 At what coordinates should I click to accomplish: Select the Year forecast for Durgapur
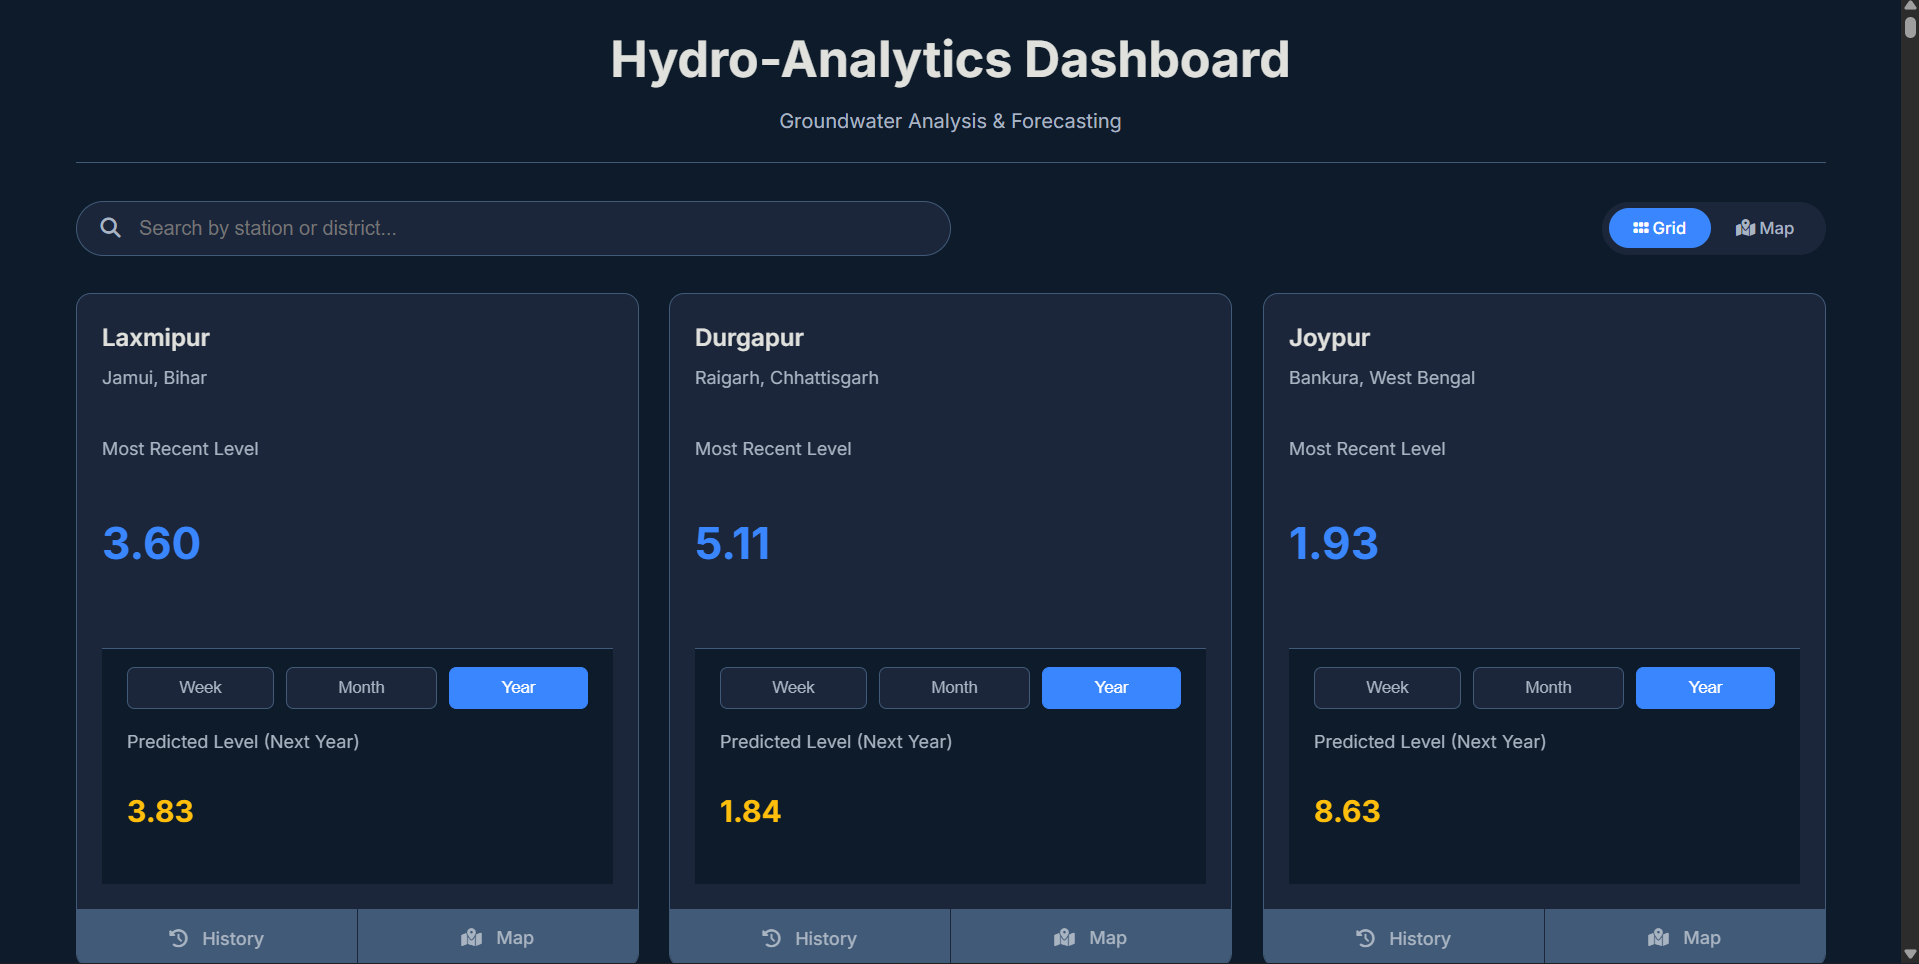[x=1111, y=688]
